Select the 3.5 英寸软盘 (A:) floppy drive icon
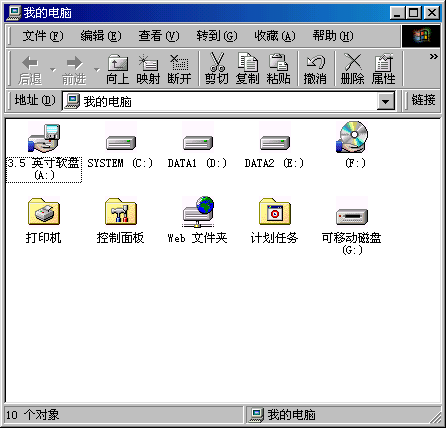 pos(44,138)
